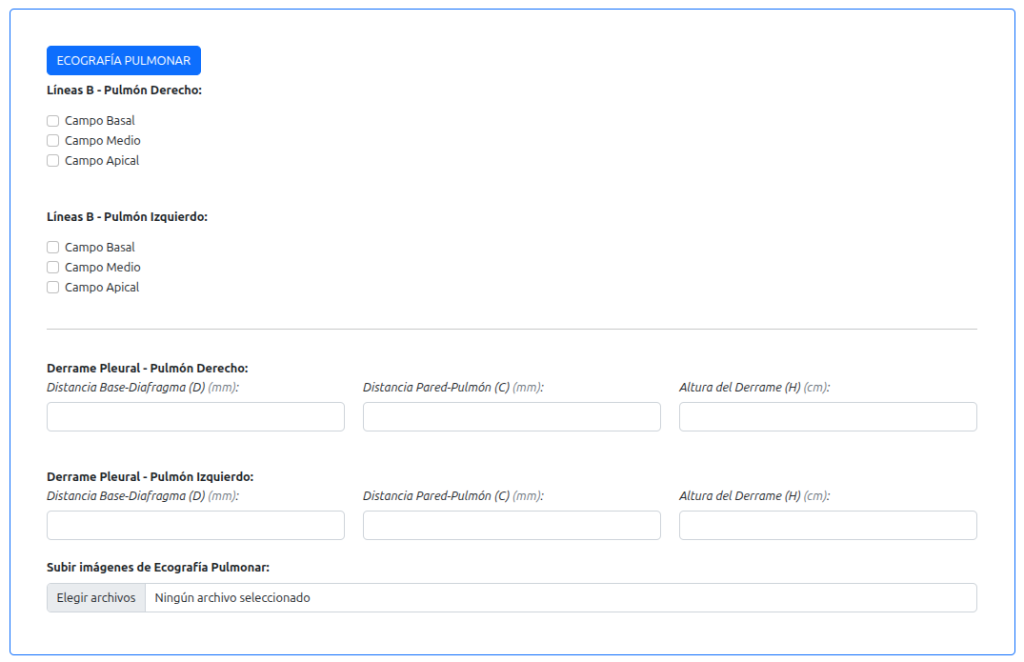Click 'Subir imágenes de Ecografía Pulmonar' label

tap(158, 568)
